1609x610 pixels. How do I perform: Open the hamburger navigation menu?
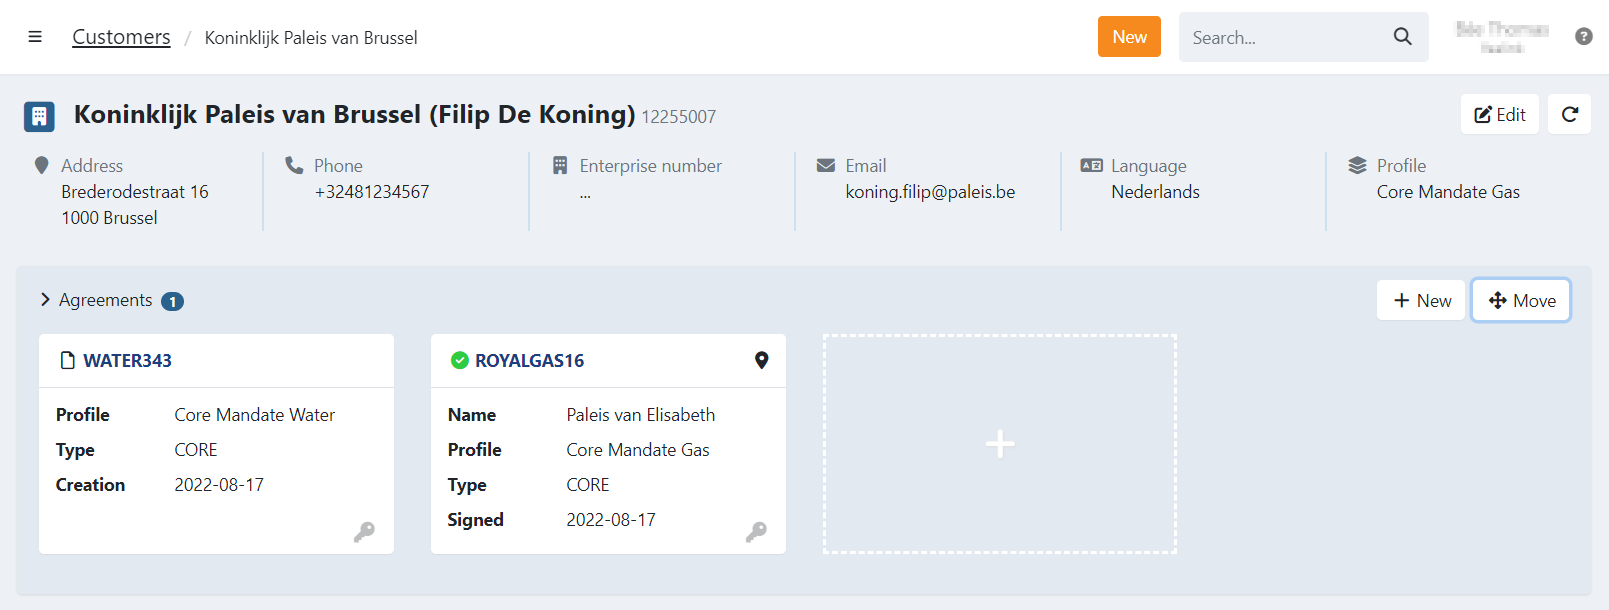35,37
